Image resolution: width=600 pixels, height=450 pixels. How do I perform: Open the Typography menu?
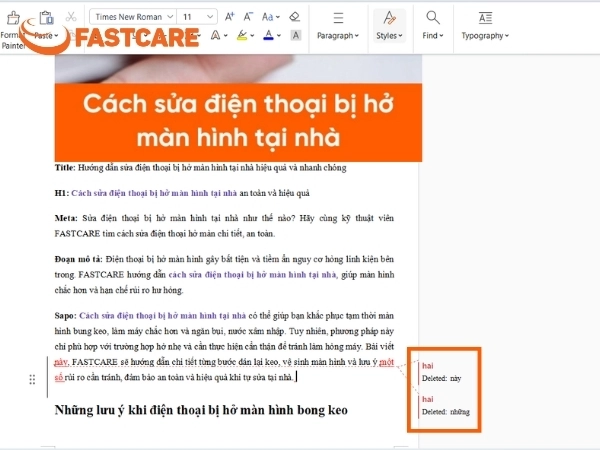click(x=485, y=36)
